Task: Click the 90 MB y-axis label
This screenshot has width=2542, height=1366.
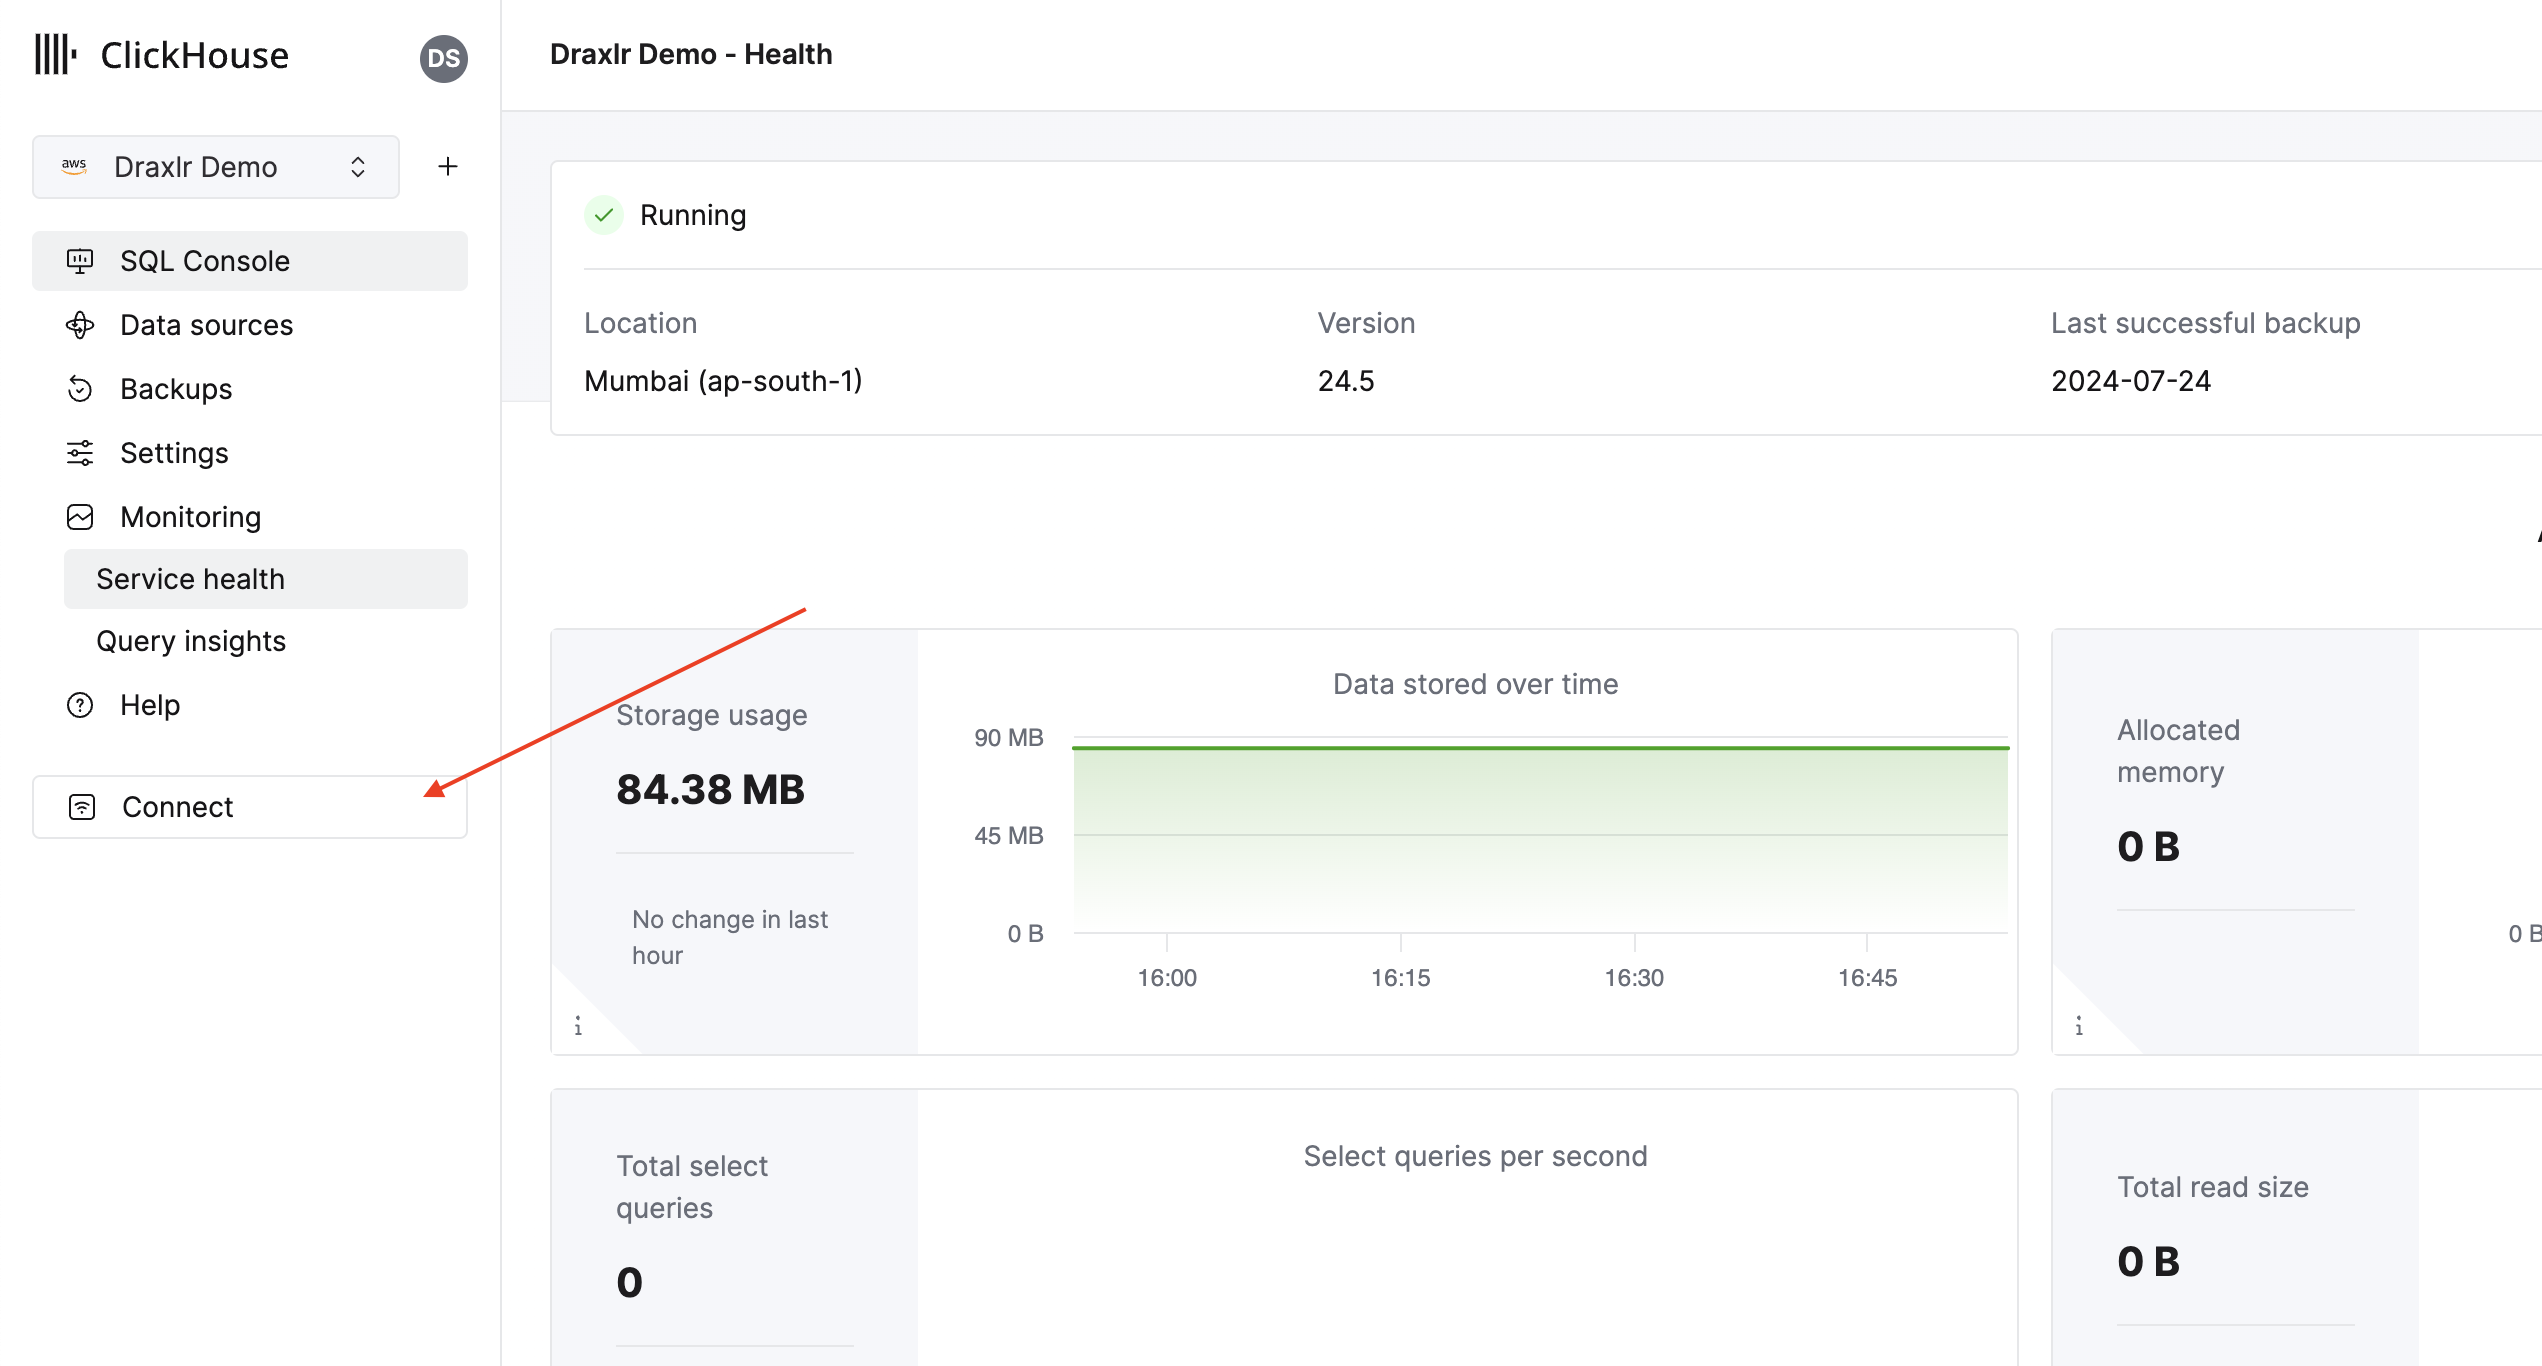Action: (1009, 738)
